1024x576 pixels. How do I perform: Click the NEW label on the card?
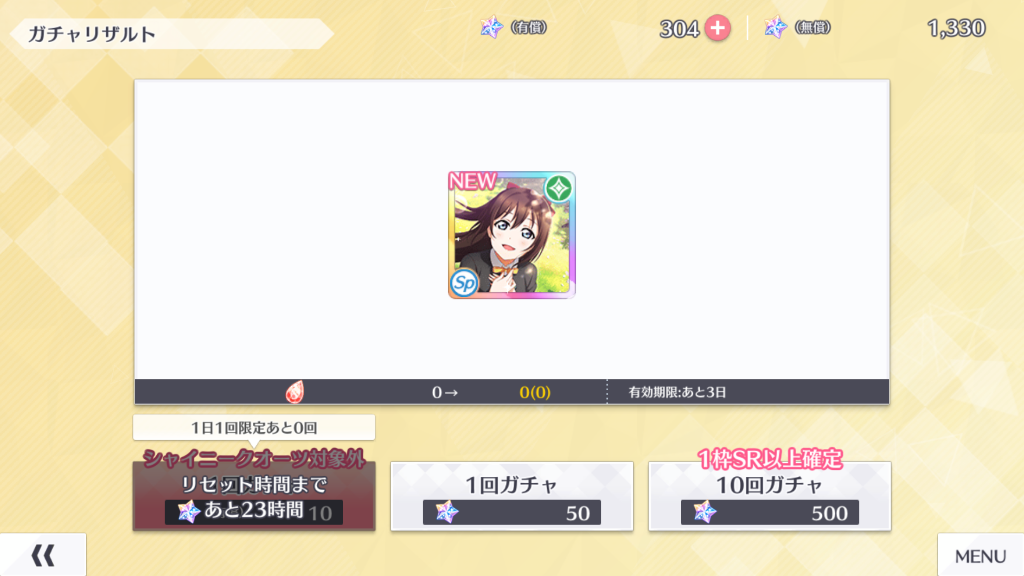coord(472,181)
